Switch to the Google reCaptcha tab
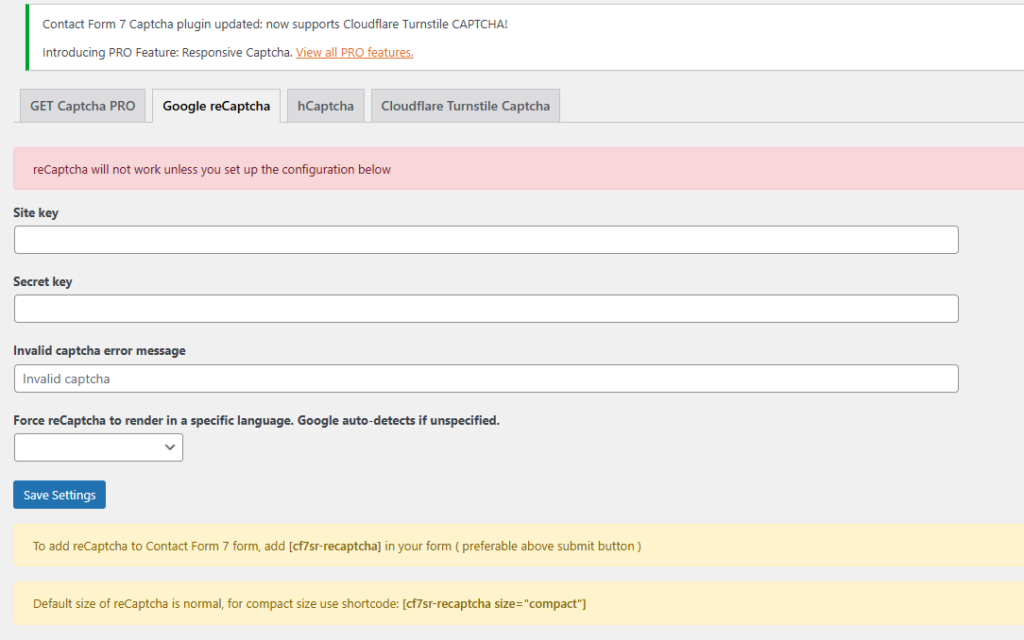The height and width of the screenshot is (640, 1024). pyautogui.click(x=216, y=106)
